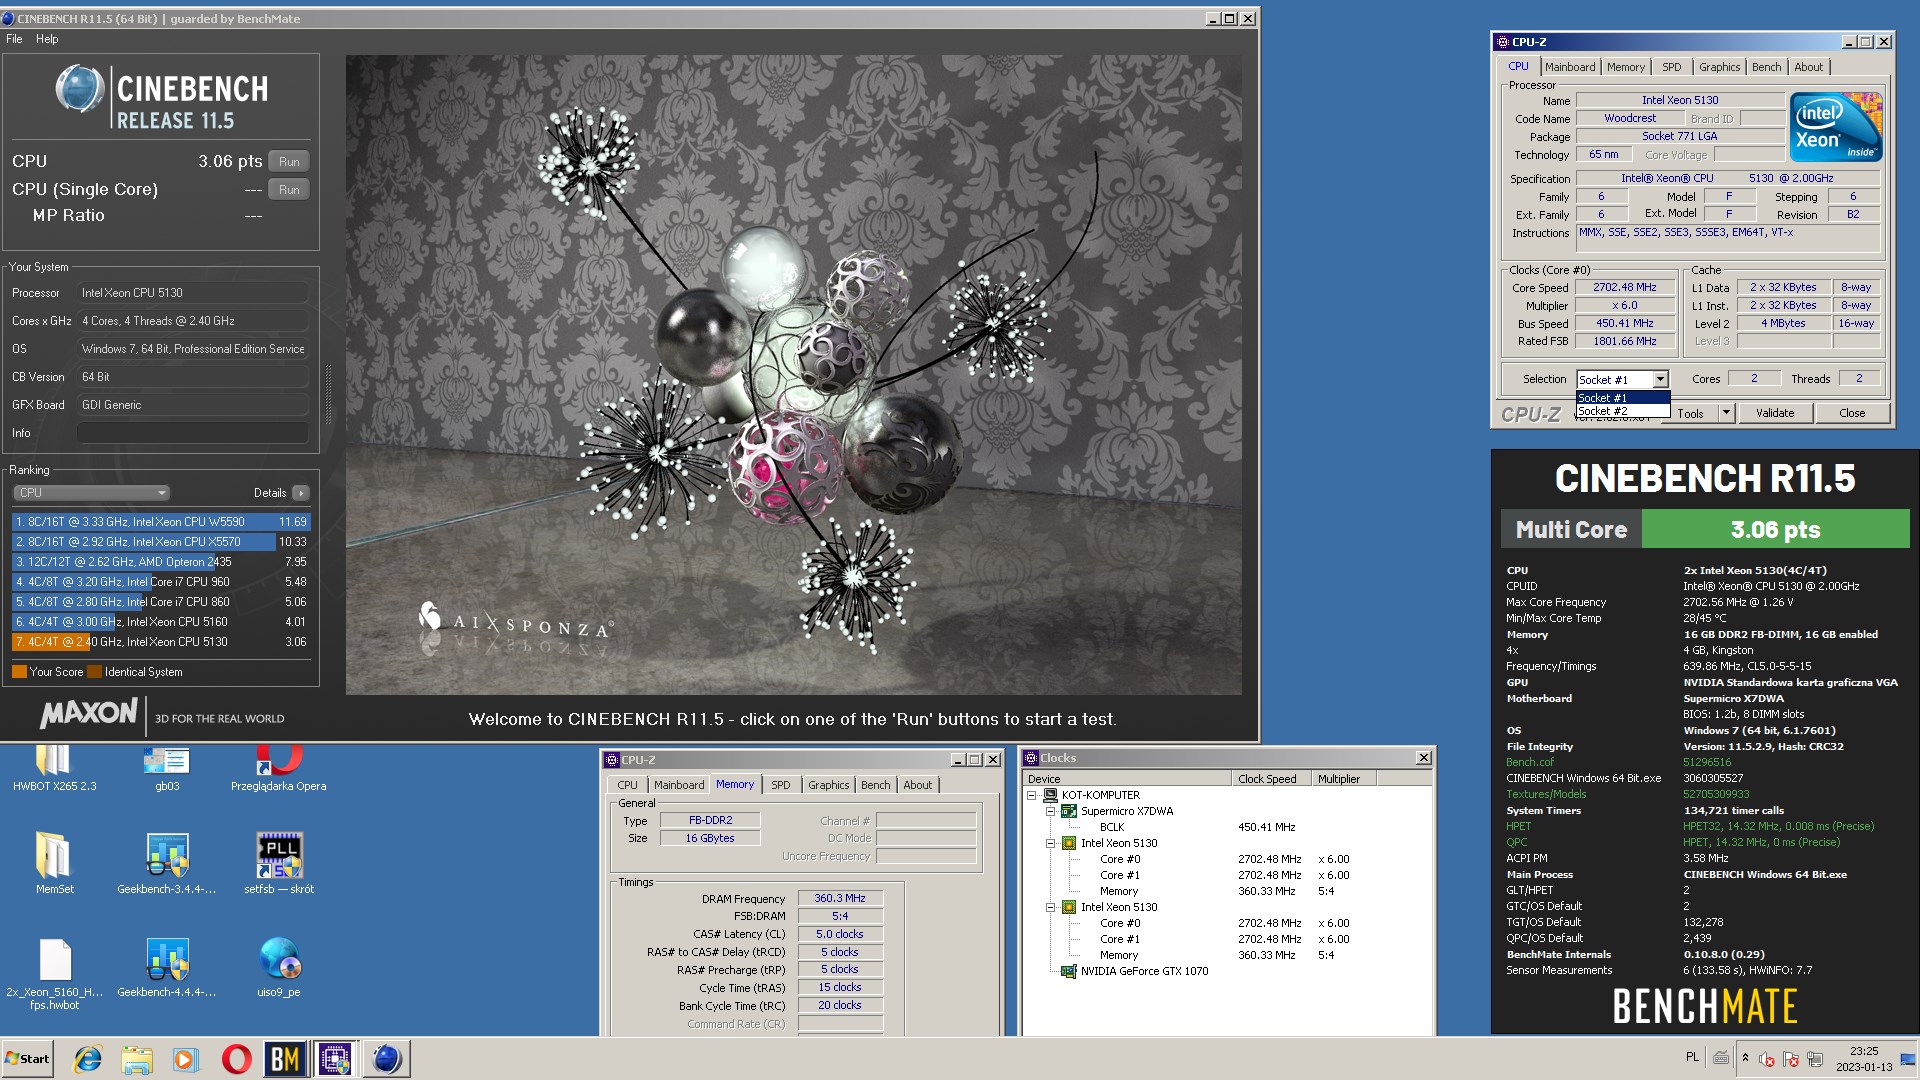Click the Supermicro X7DWA motherboard icon

pyautogui.click(x=1069, y=811)
